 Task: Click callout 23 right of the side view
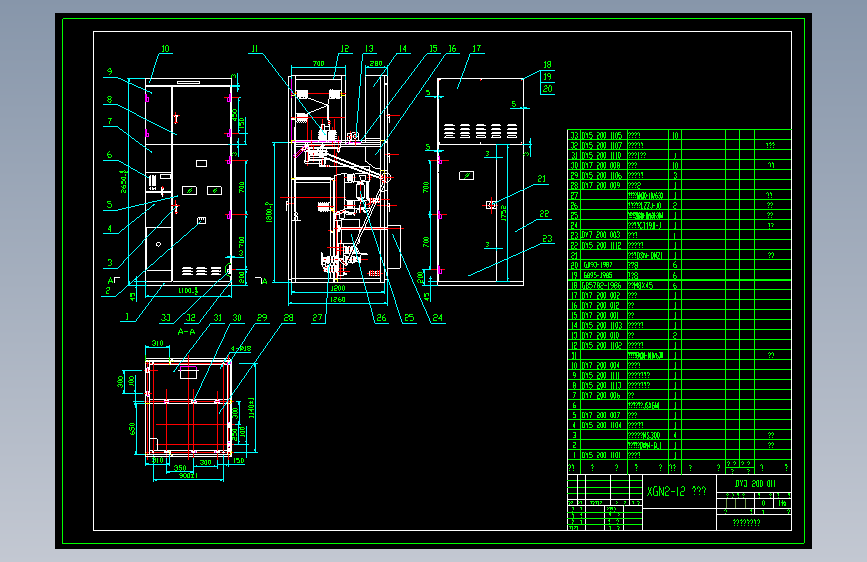tap(547, 238)
